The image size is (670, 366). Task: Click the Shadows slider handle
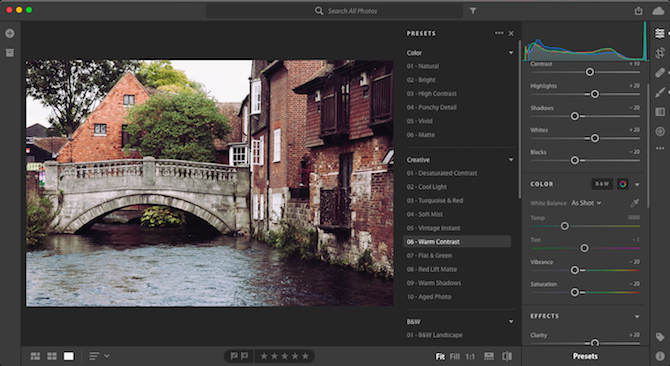click(575, 116)
